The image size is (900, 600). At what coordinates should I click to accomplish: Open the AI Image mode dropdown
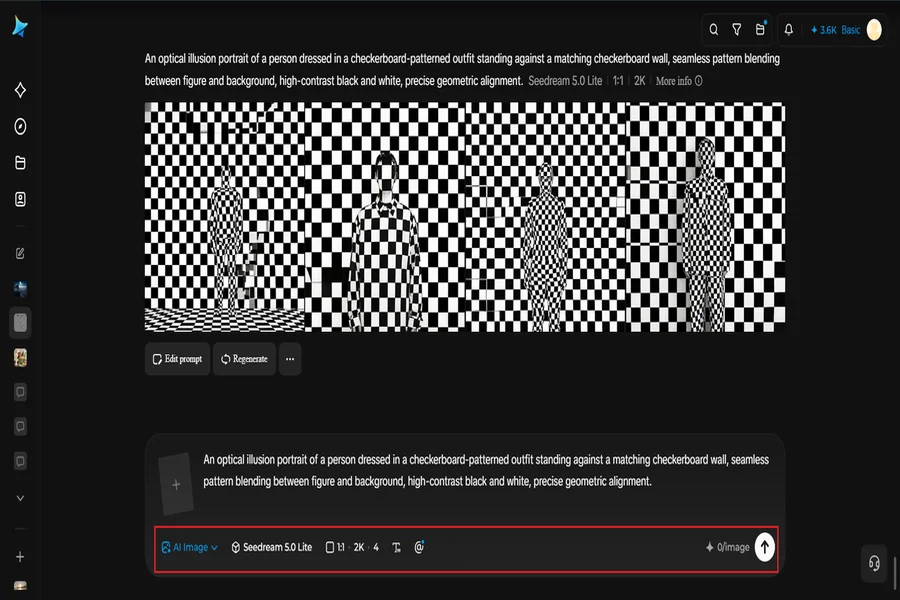pyautogui.click(x=189, y=547)
